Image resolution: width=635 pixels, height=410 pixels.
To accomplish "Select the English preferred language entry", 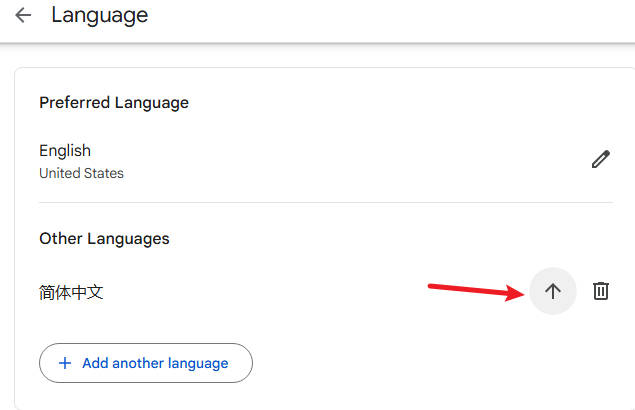I will click(x=65, y=151).
